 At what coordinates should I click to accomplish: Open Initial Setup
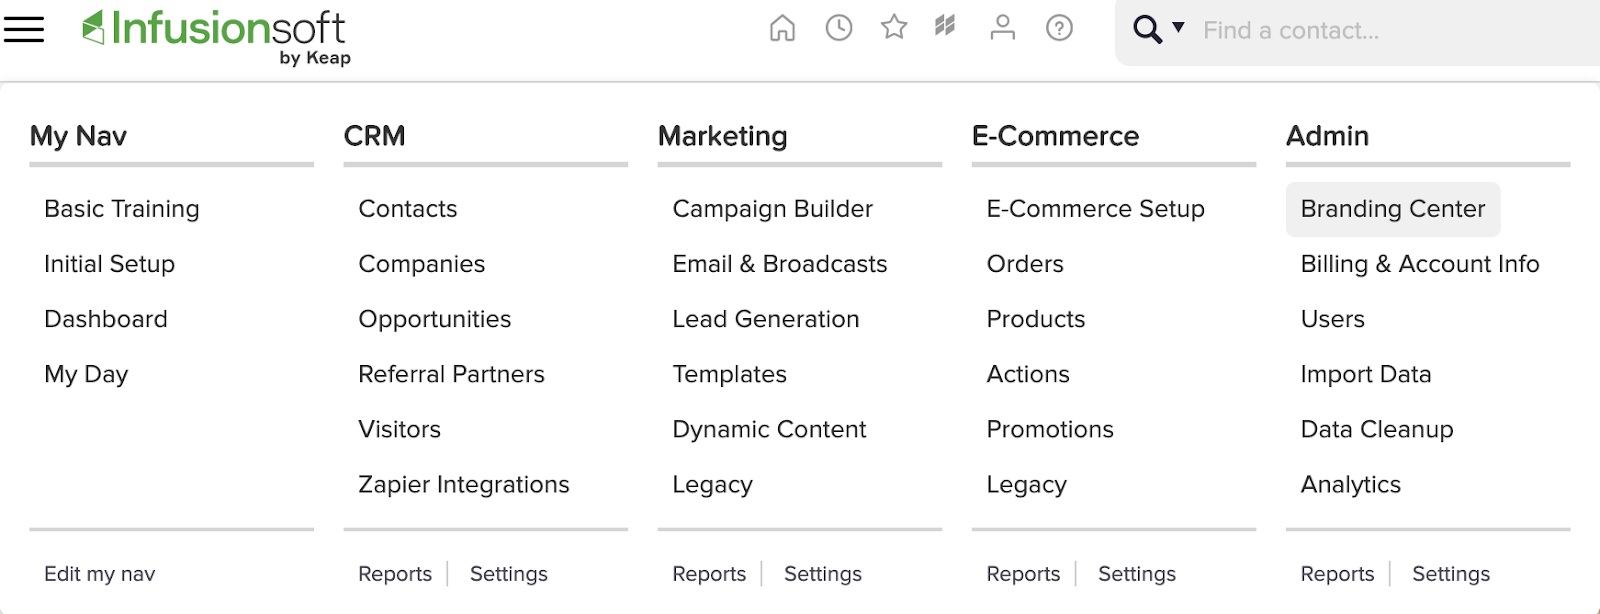110,264
